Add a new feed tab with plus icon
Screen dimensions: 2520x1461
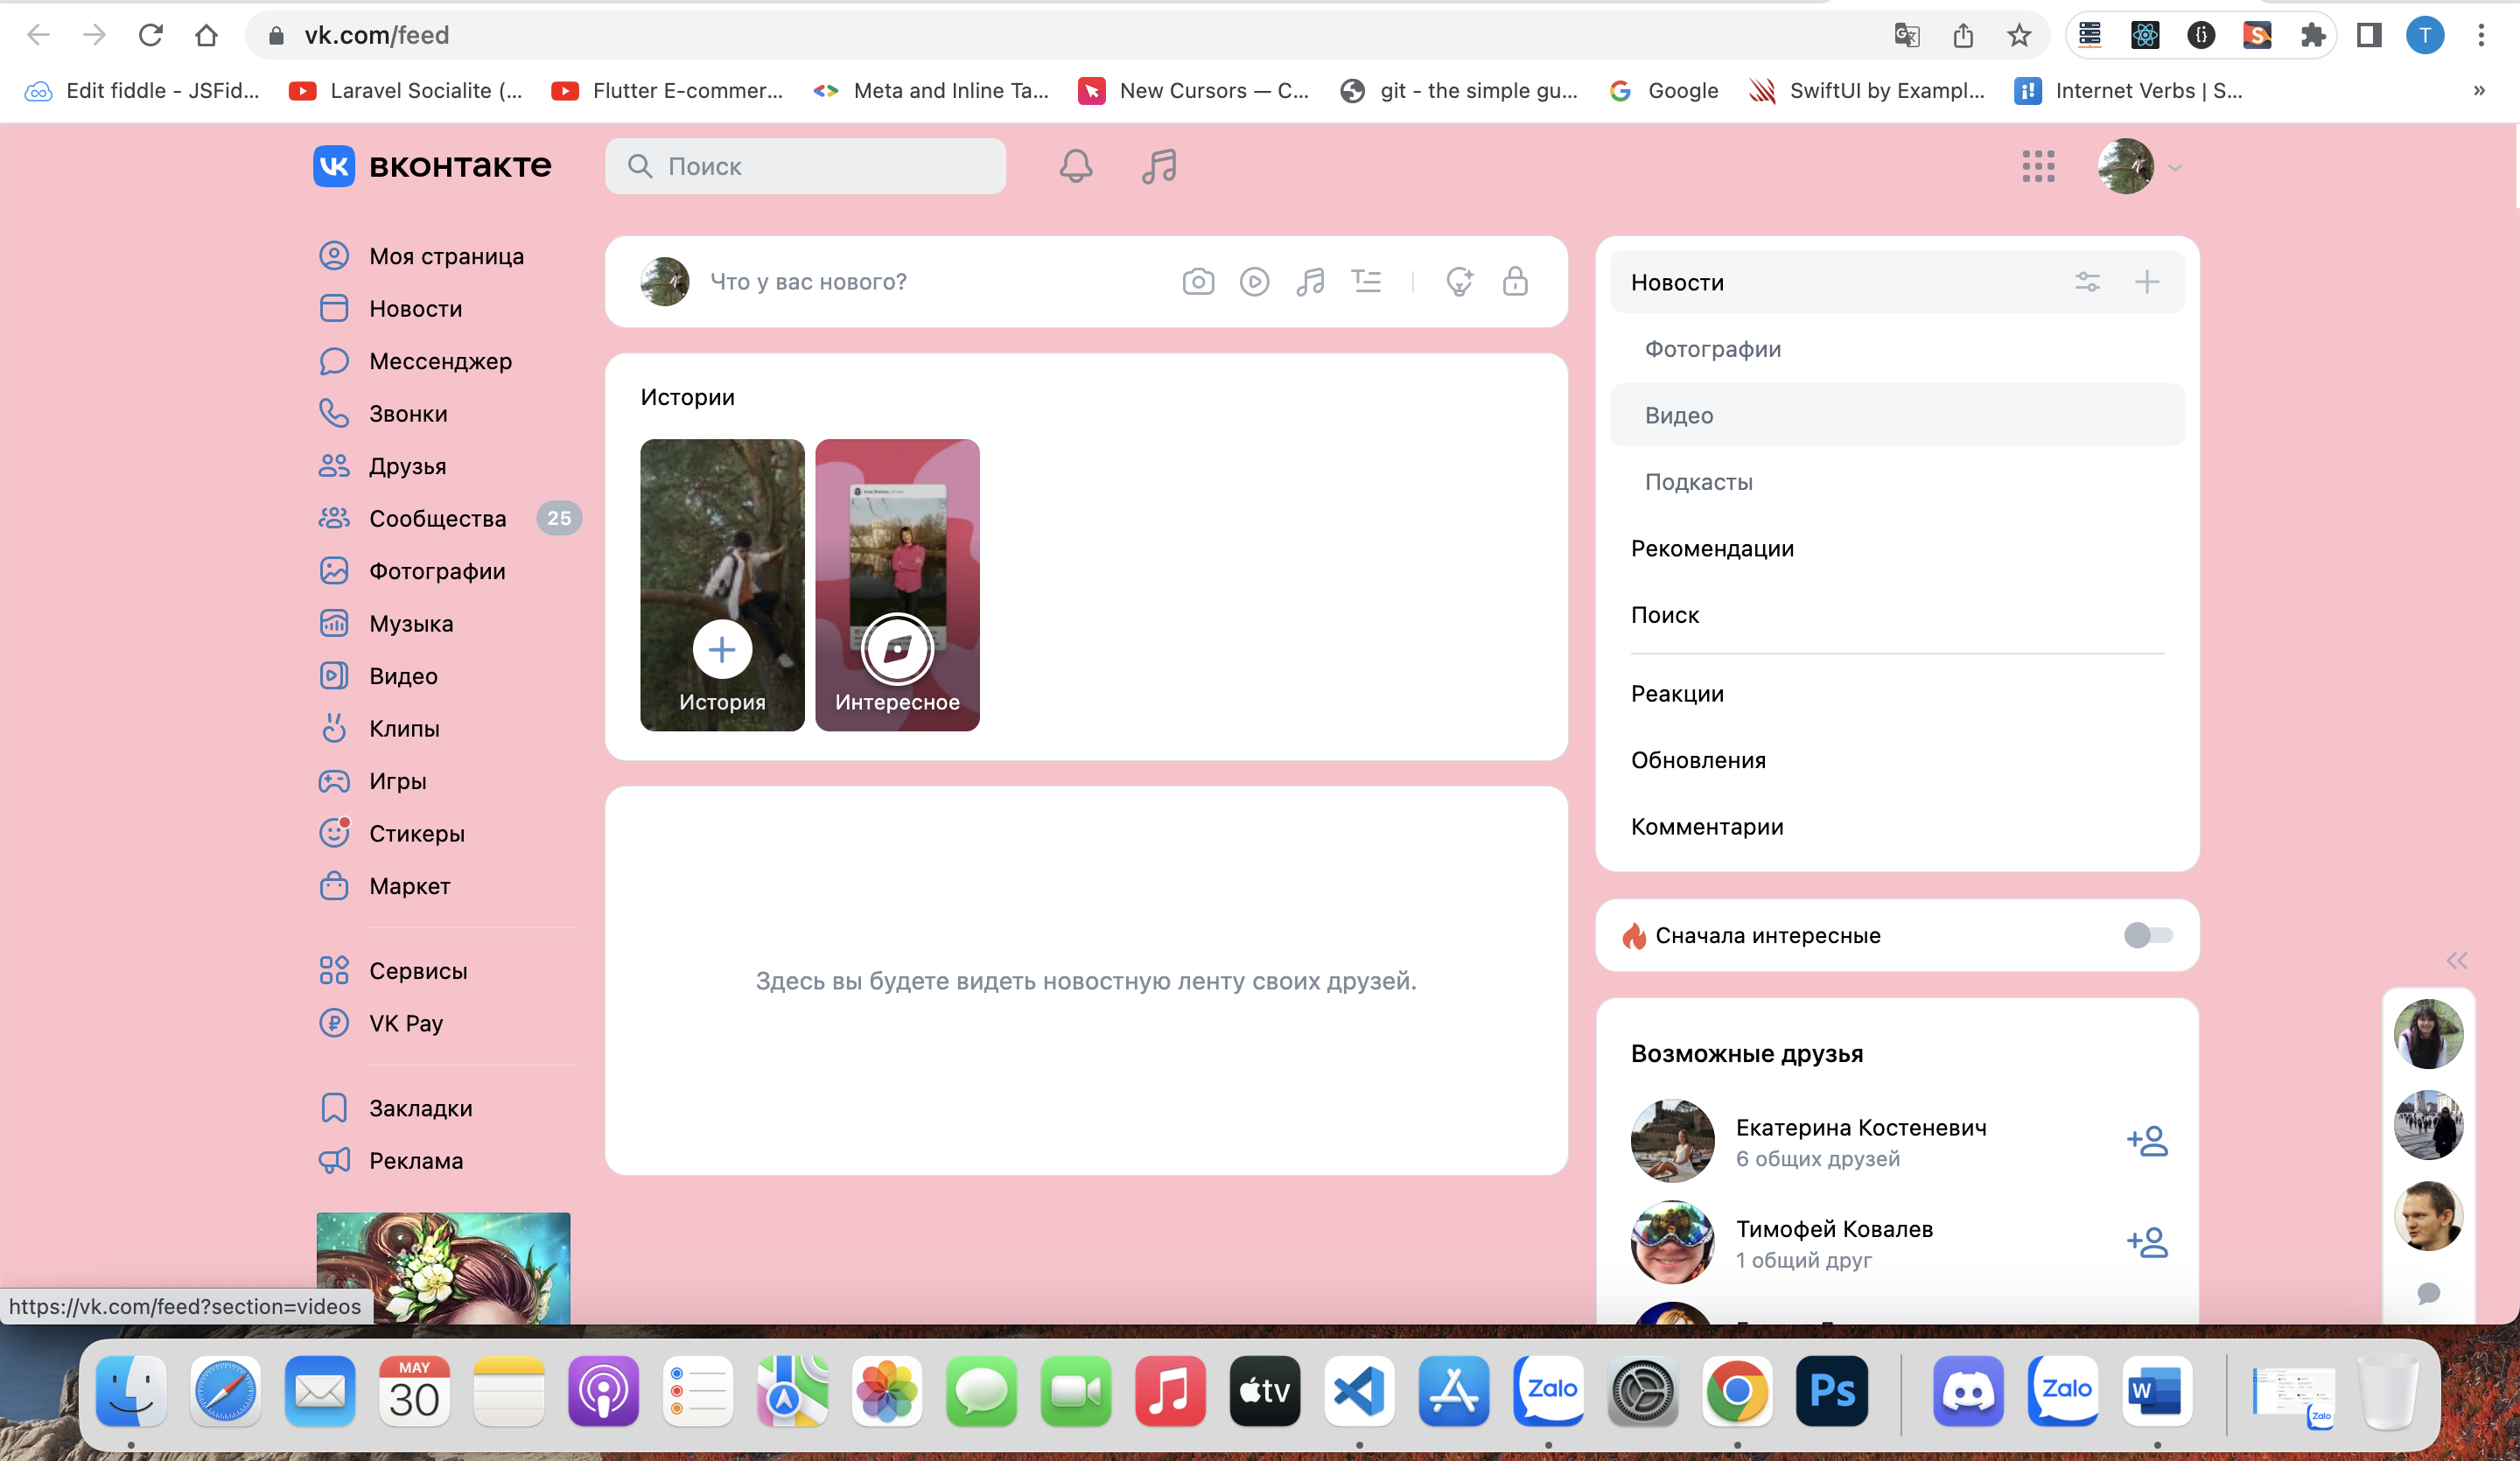point(2146,282)
